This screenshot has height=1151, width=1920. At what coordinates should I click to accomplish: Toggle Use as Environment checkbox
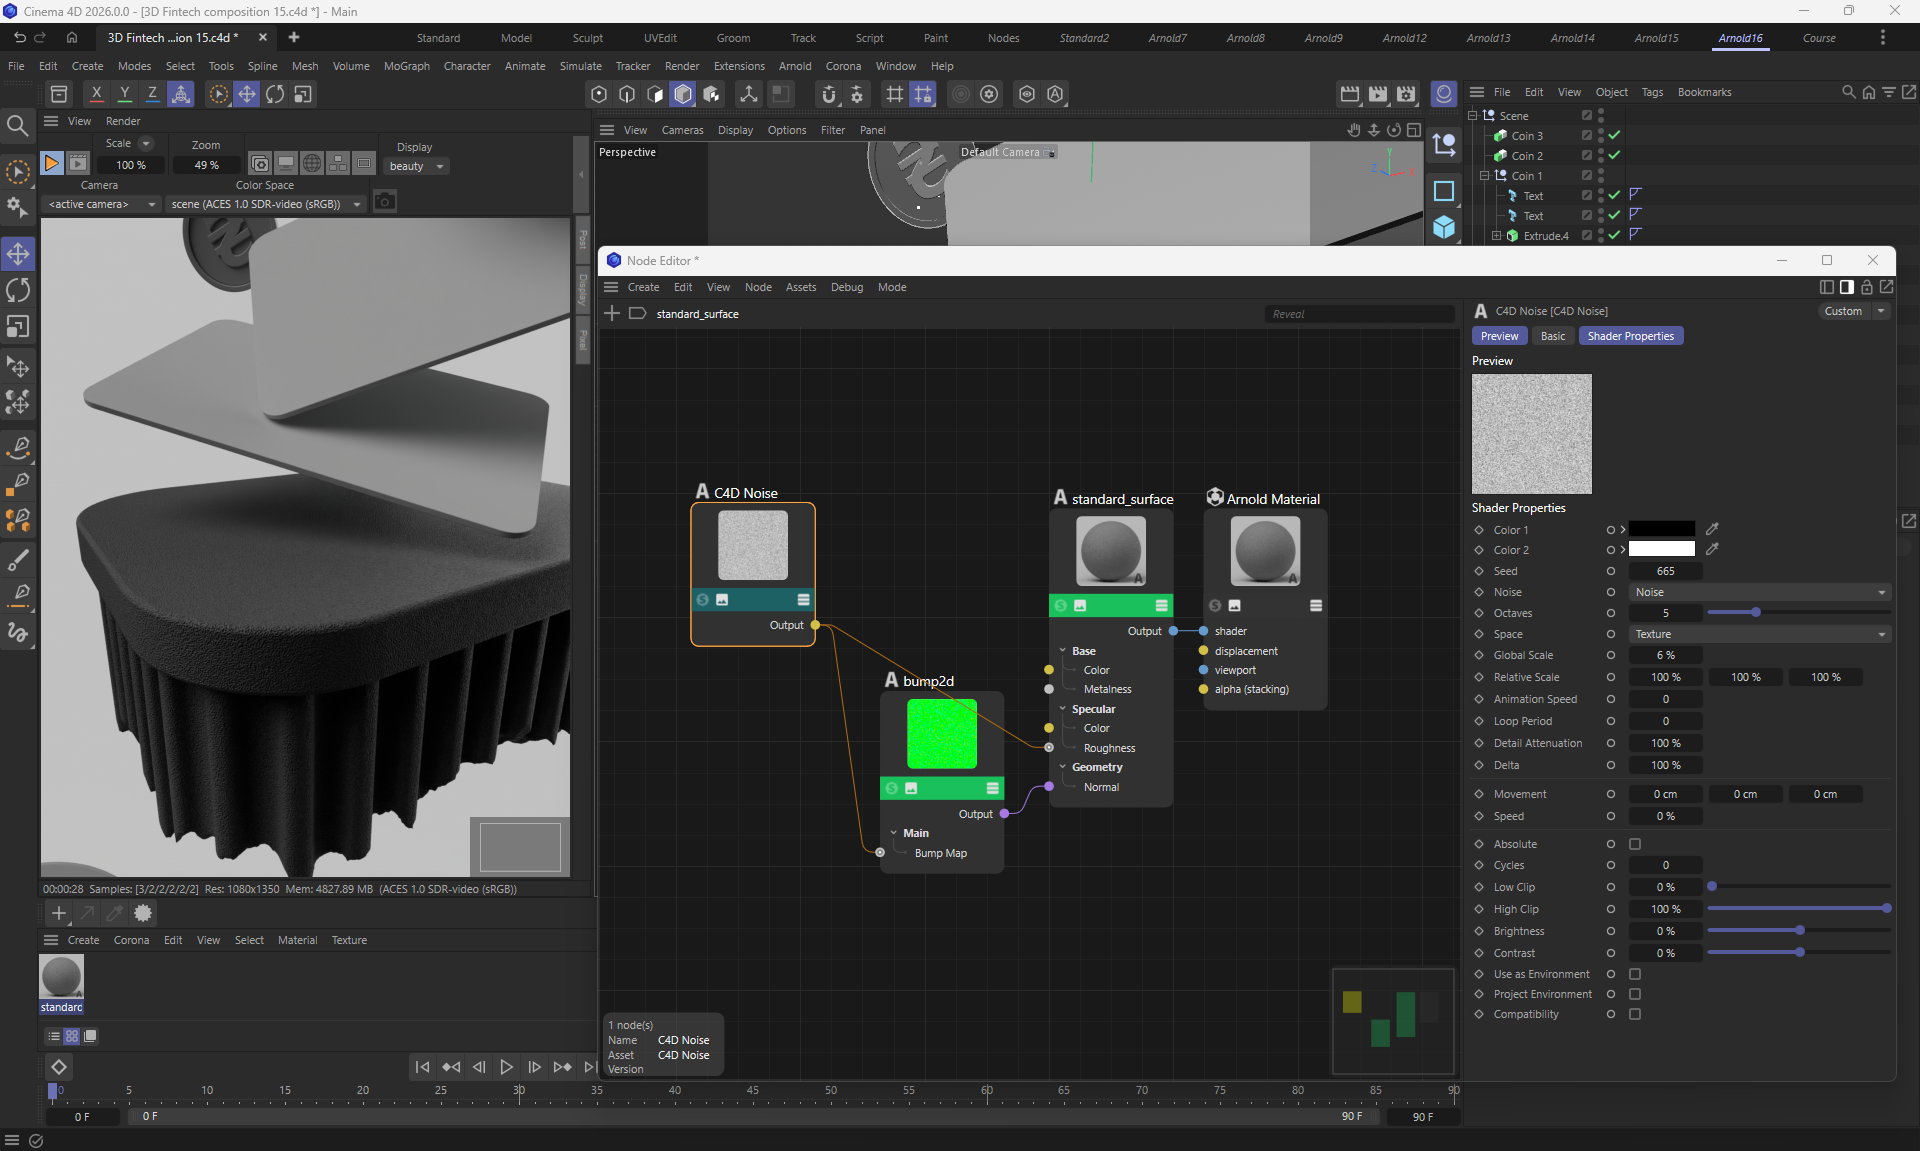pos(1635,974)
